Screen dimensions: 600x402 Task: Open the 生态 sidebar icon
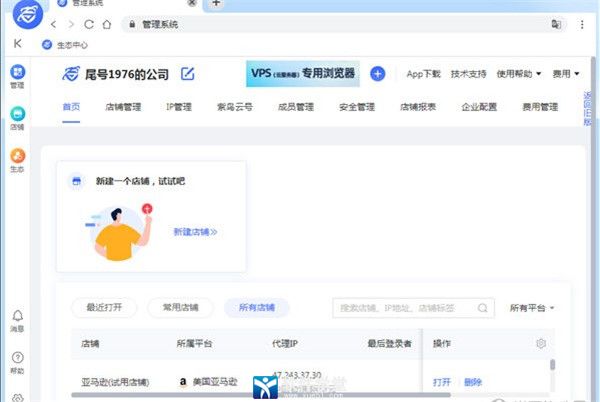tap(17, 157)
